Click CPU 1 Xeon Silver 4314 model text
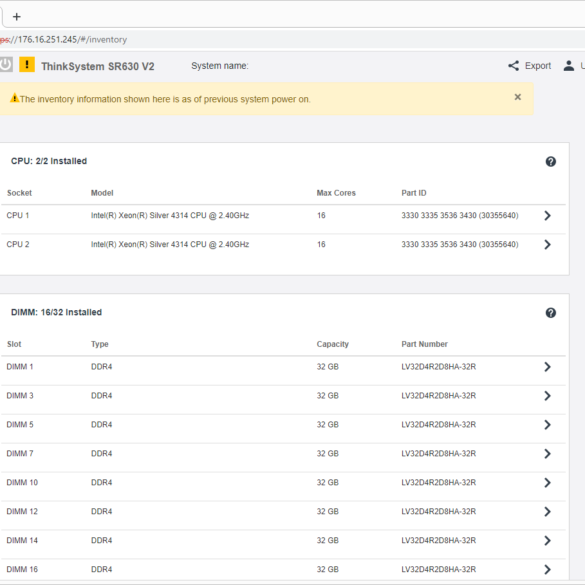This screenshot has height=585, width=585. coord(170,215)
